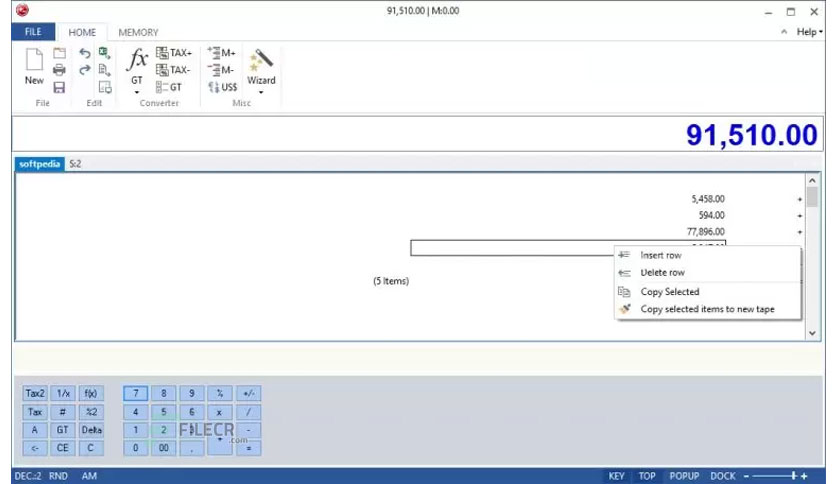Switch to the MEMORY ribbon tab
Image resolution: width=836 pixels, height=484 pixels.
(x=138, y=33)
